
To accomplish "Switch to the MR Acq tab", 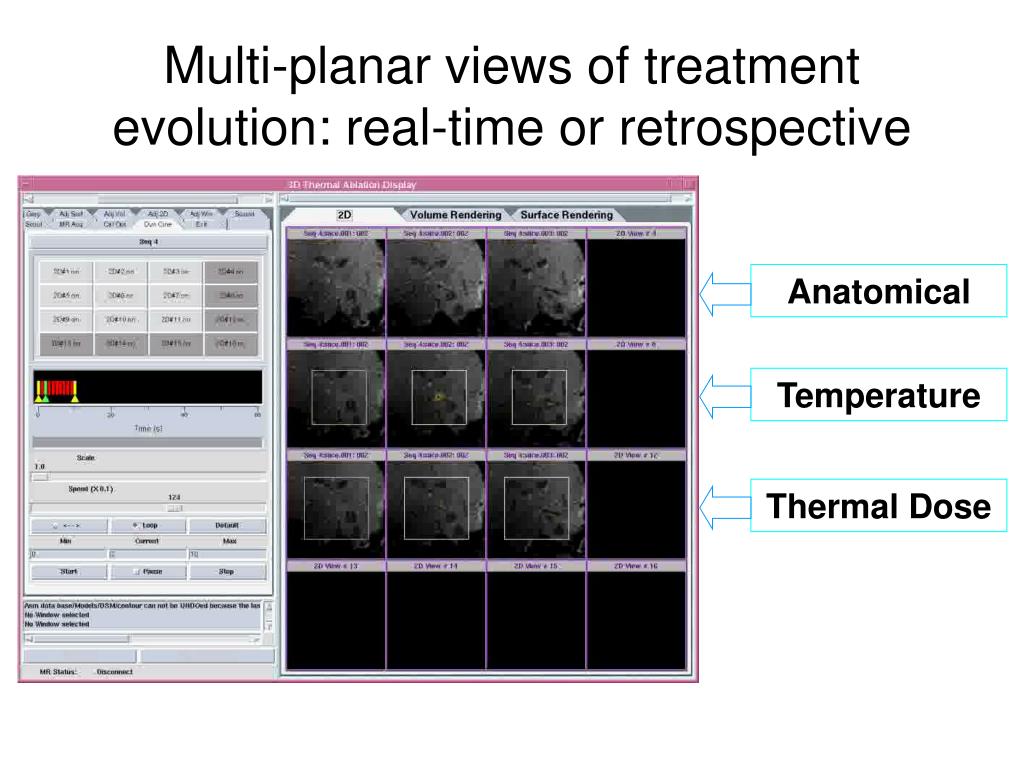I will (x=71, y=224).
